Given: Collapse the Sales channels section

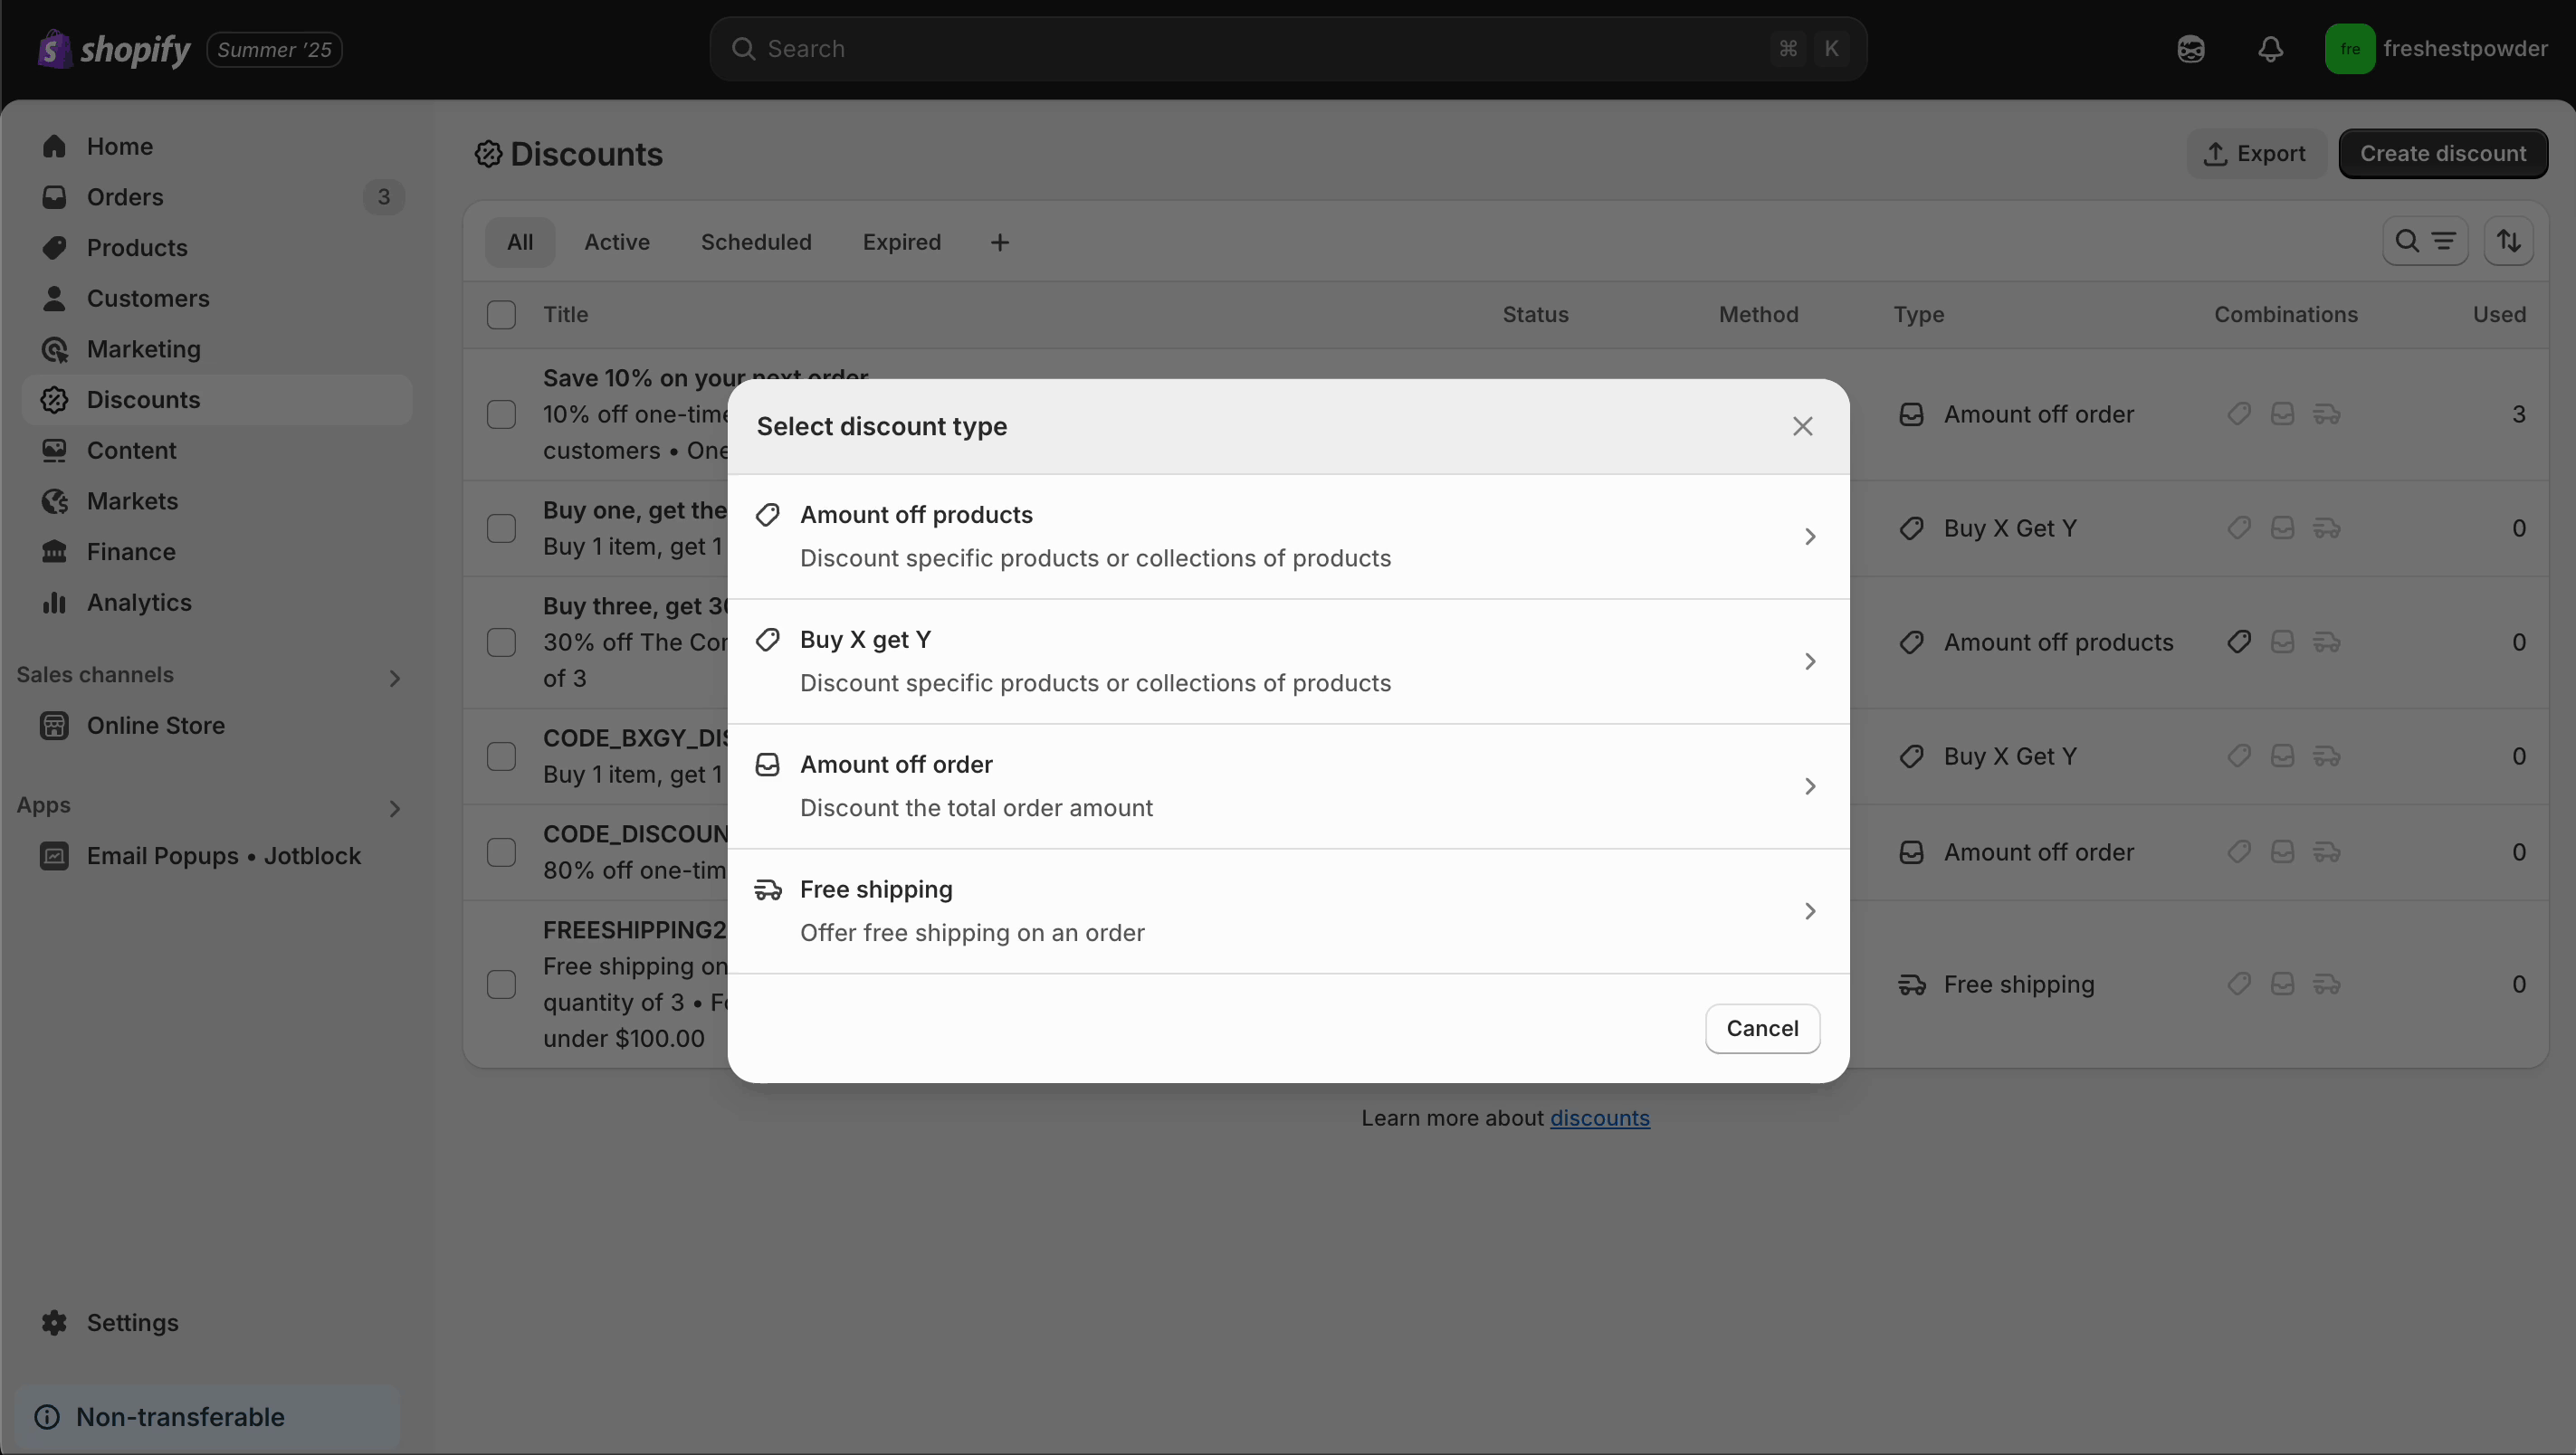Looking at the screenshot, I should [395, 678].
